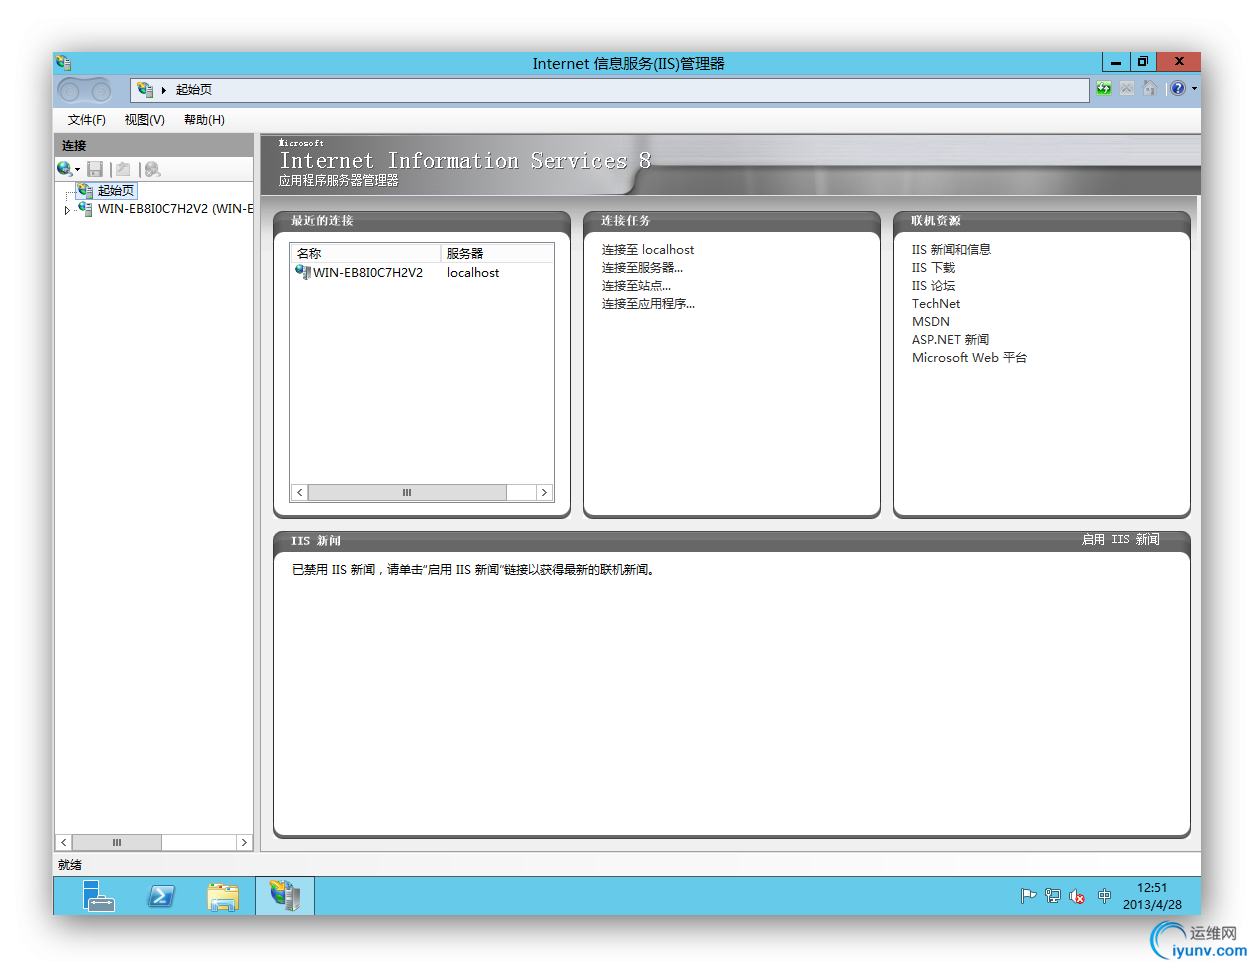Click connections tree scrollbar right arrow
The height and width of the screenshot is (967, 1253).
[244, 843]
